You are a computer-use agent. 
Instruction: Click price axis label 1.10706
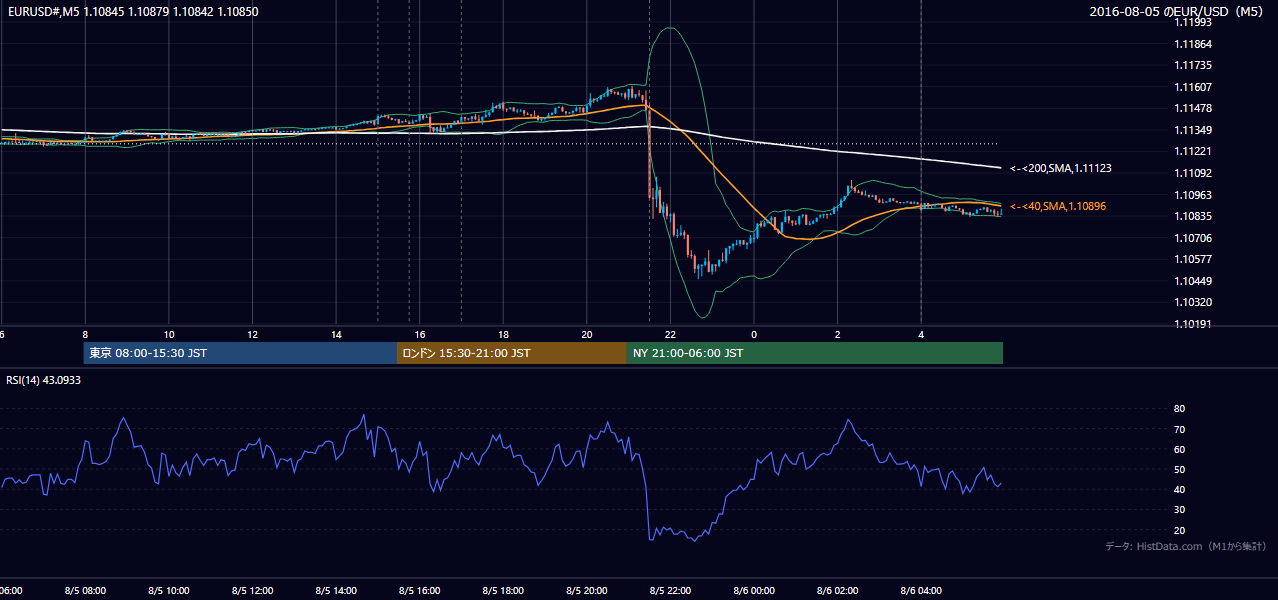pos(1194,238)
